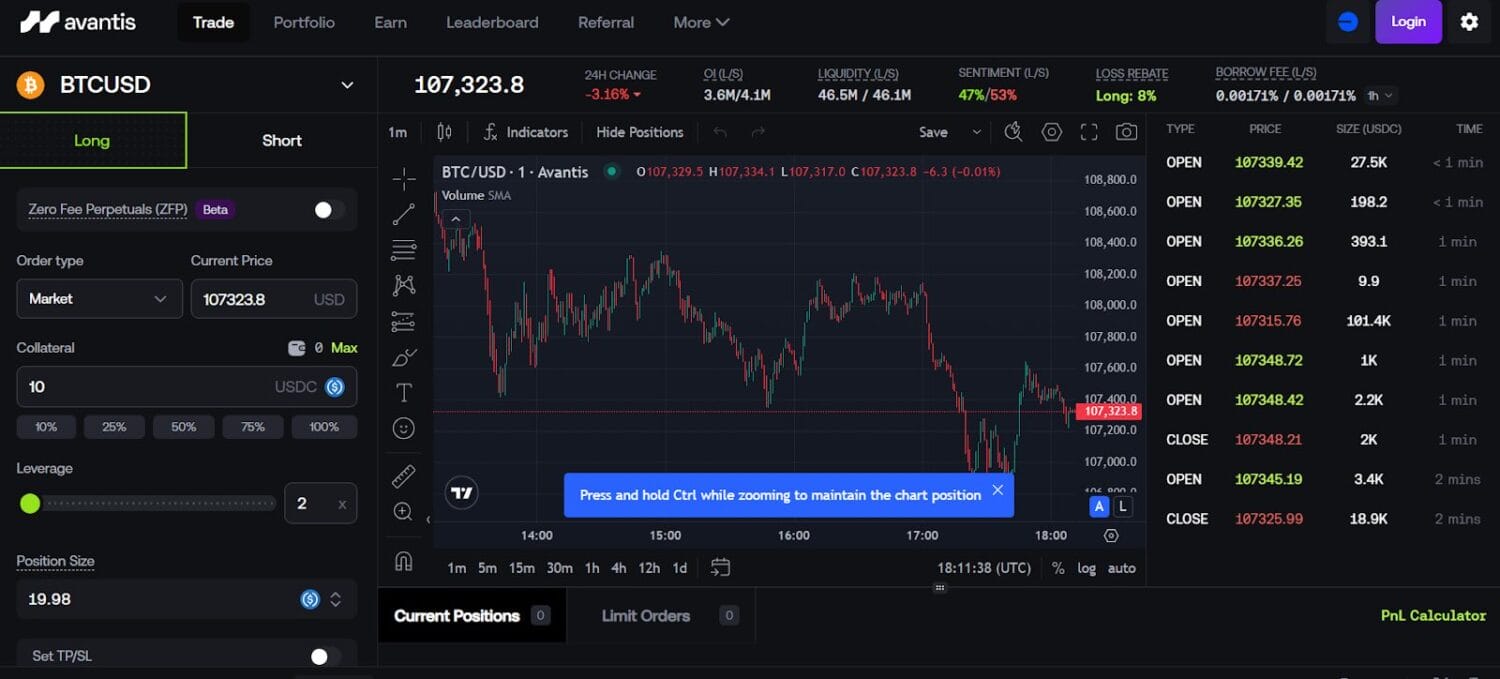
Task: Set collateral to 50% preset
Action: pyautogui.click(x=184, y=427)
